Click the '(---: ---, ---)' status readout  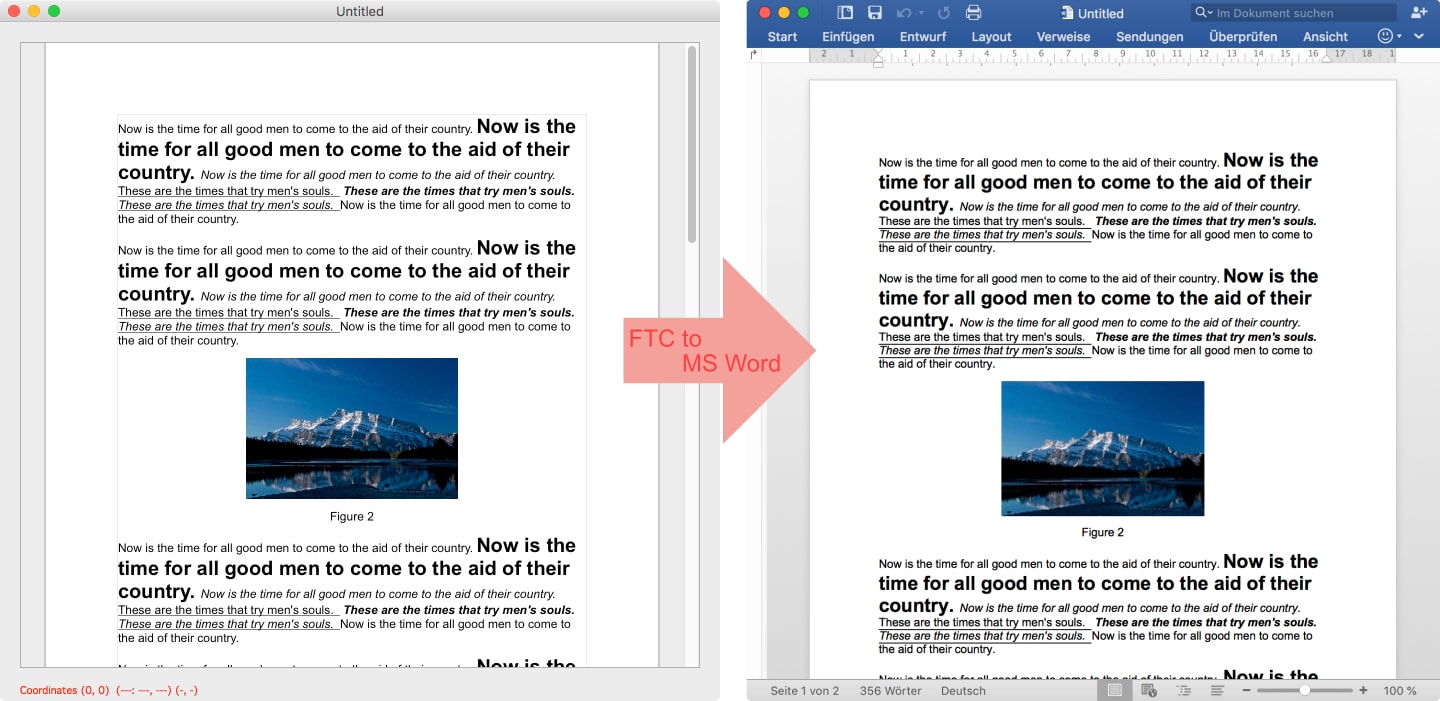click(144, 690)
